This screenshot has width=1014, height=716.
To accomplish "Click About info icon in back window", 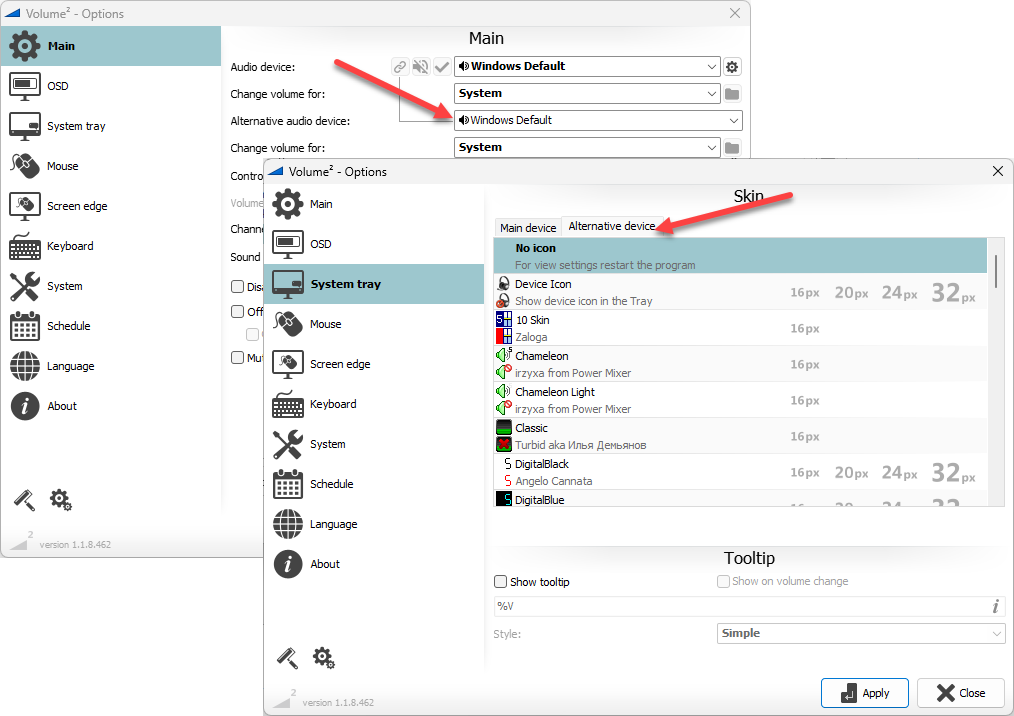I will [25, 406].
